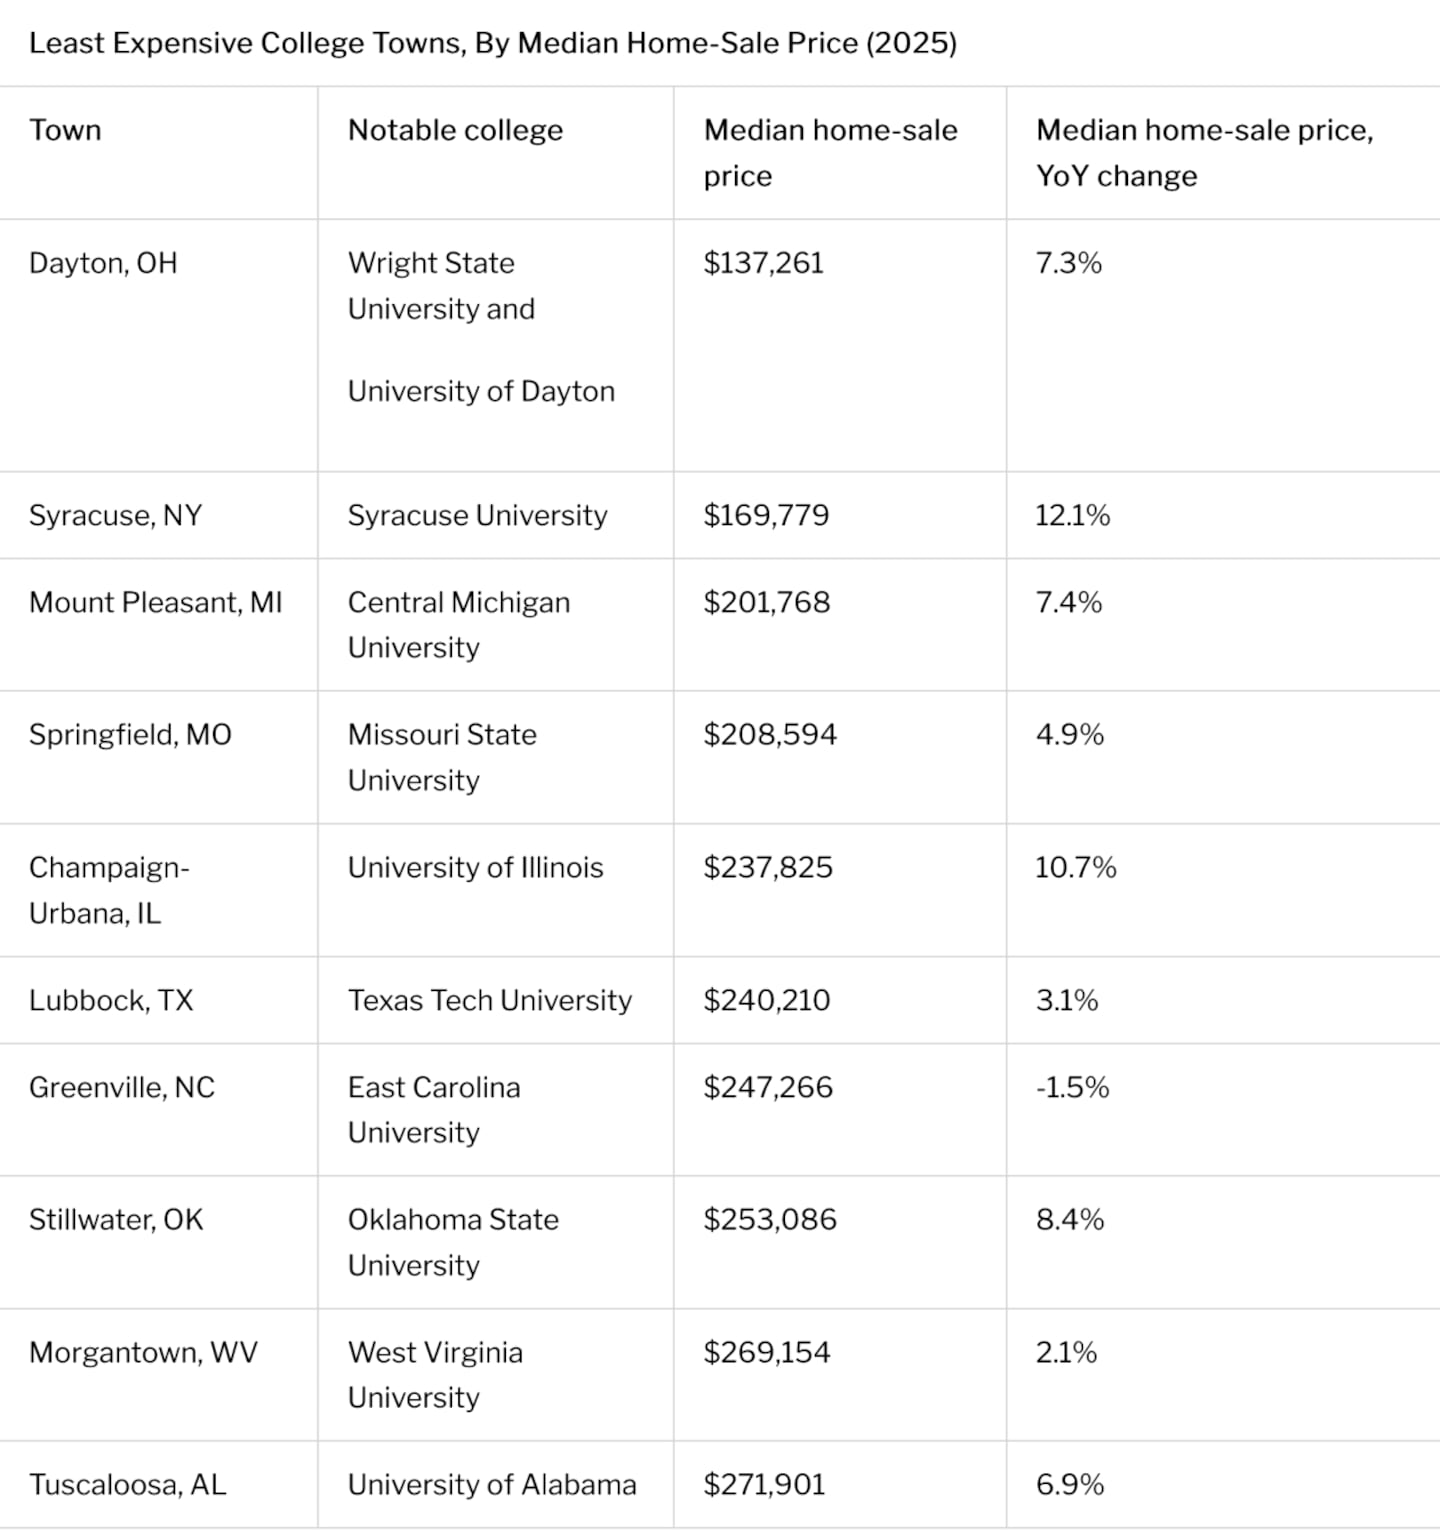This screenshot has height=1535, width=1440.
Task: Click the $271,901 price cell
Action: [x=764, y=1484]
